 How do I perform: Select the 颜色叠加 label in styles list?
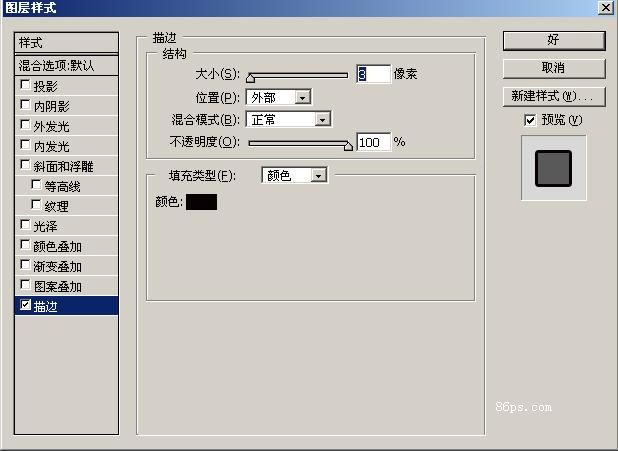pos(58,247)
